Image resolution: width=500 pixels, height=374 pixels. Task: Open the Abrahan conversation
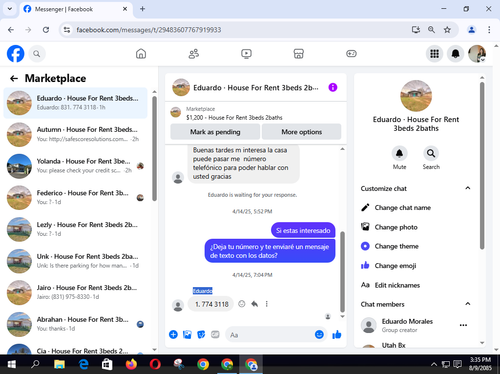click(x=75, y=324)
